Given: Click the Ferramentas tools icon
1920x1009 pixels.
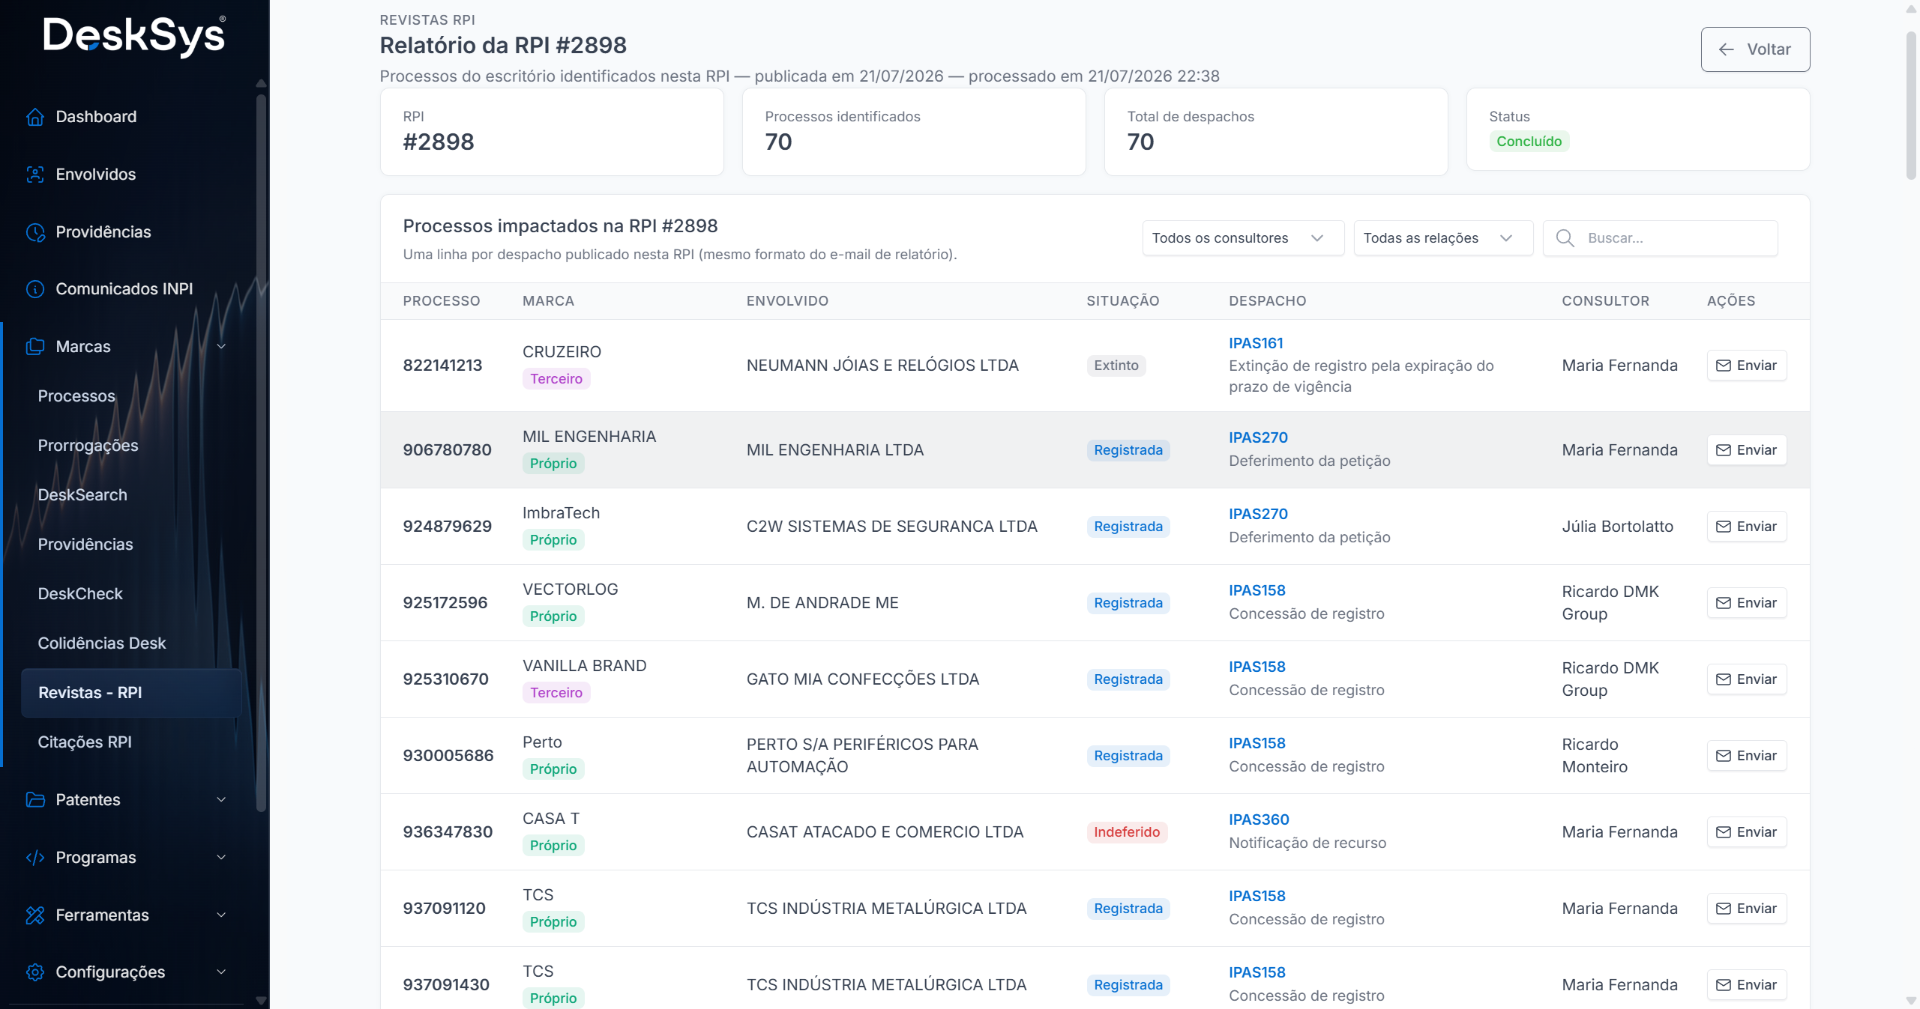Looking at the screenshot, I should pyautogui.click(x=35, y=915).
